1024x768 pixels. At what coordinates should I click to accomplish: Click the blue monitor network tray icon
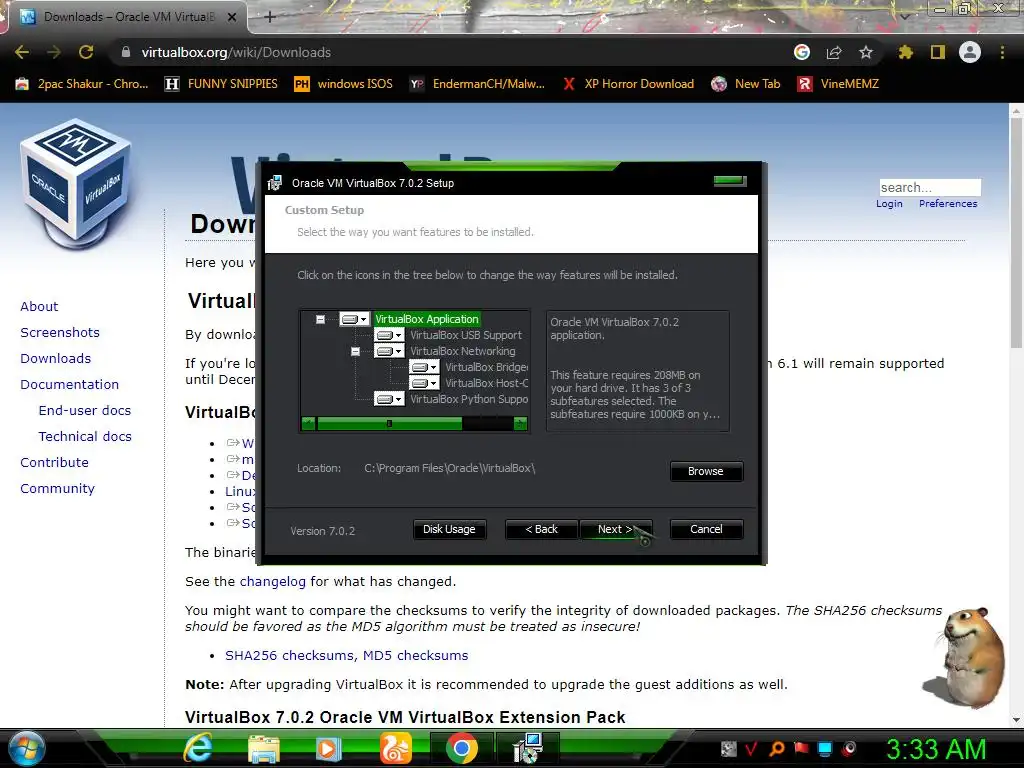[x=825, y=748]
